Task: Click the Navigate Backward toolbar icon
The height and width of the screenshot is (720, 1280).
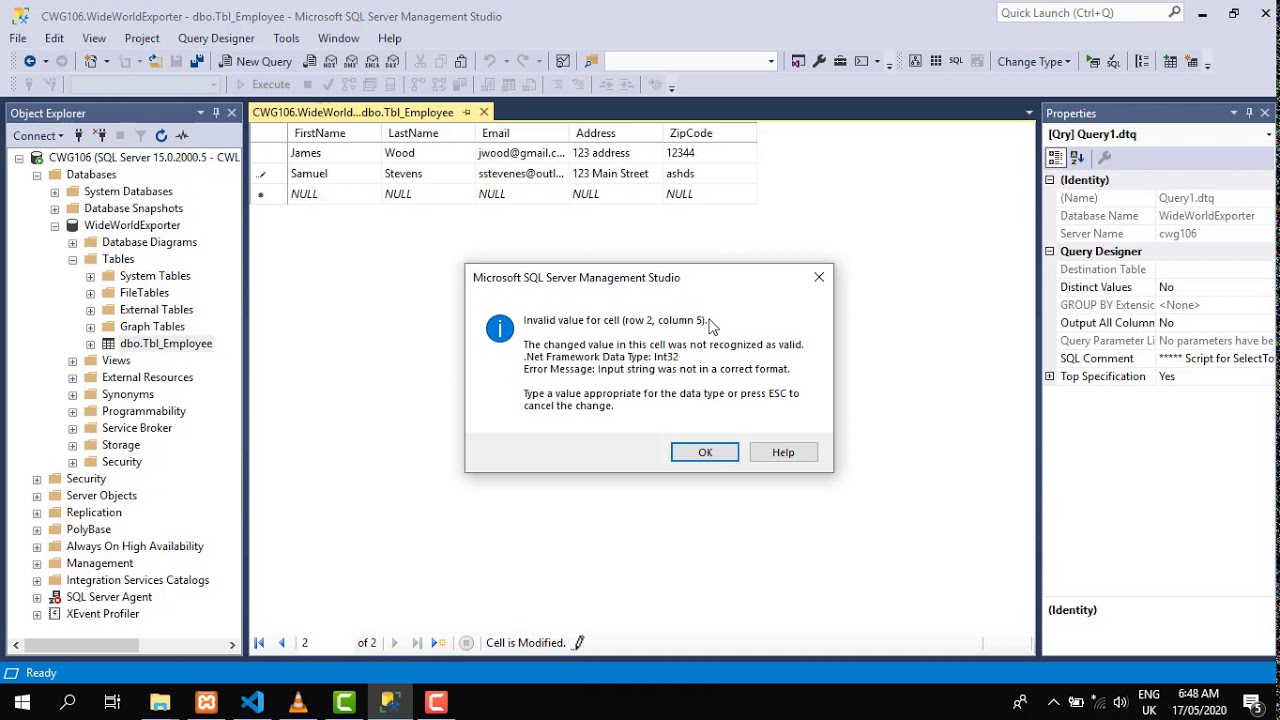Action: tap(30, 61)
